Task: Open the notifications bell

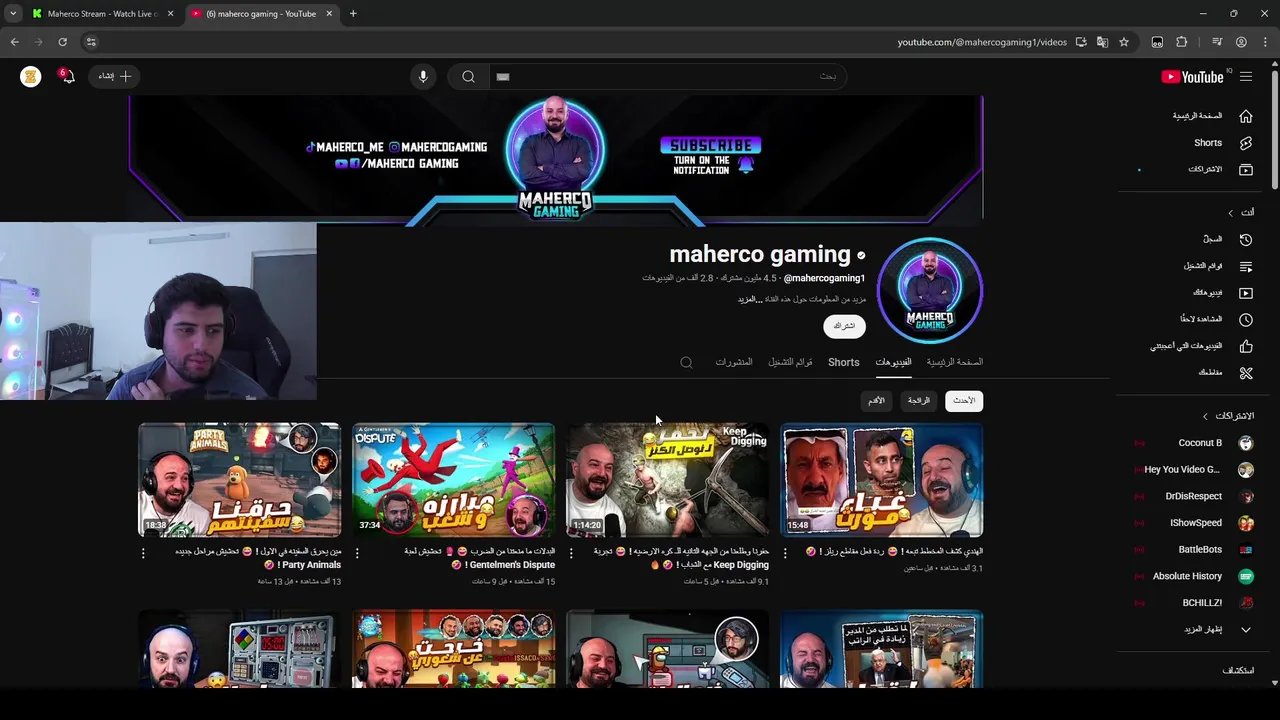Action: point(66,76)
